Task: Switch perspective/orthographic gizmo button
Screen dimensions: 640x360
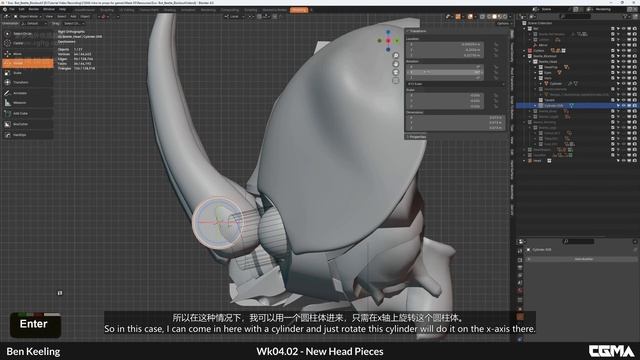Action: 396,81
